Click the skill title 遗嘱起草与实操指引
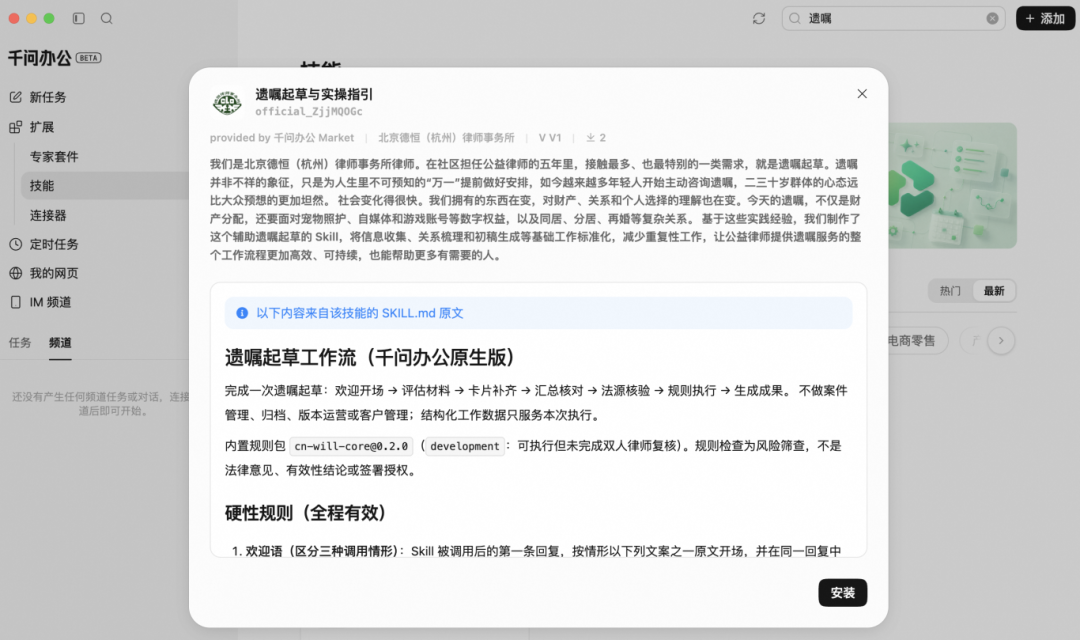This screenshot has height=640, width=1080. point(314,94)
